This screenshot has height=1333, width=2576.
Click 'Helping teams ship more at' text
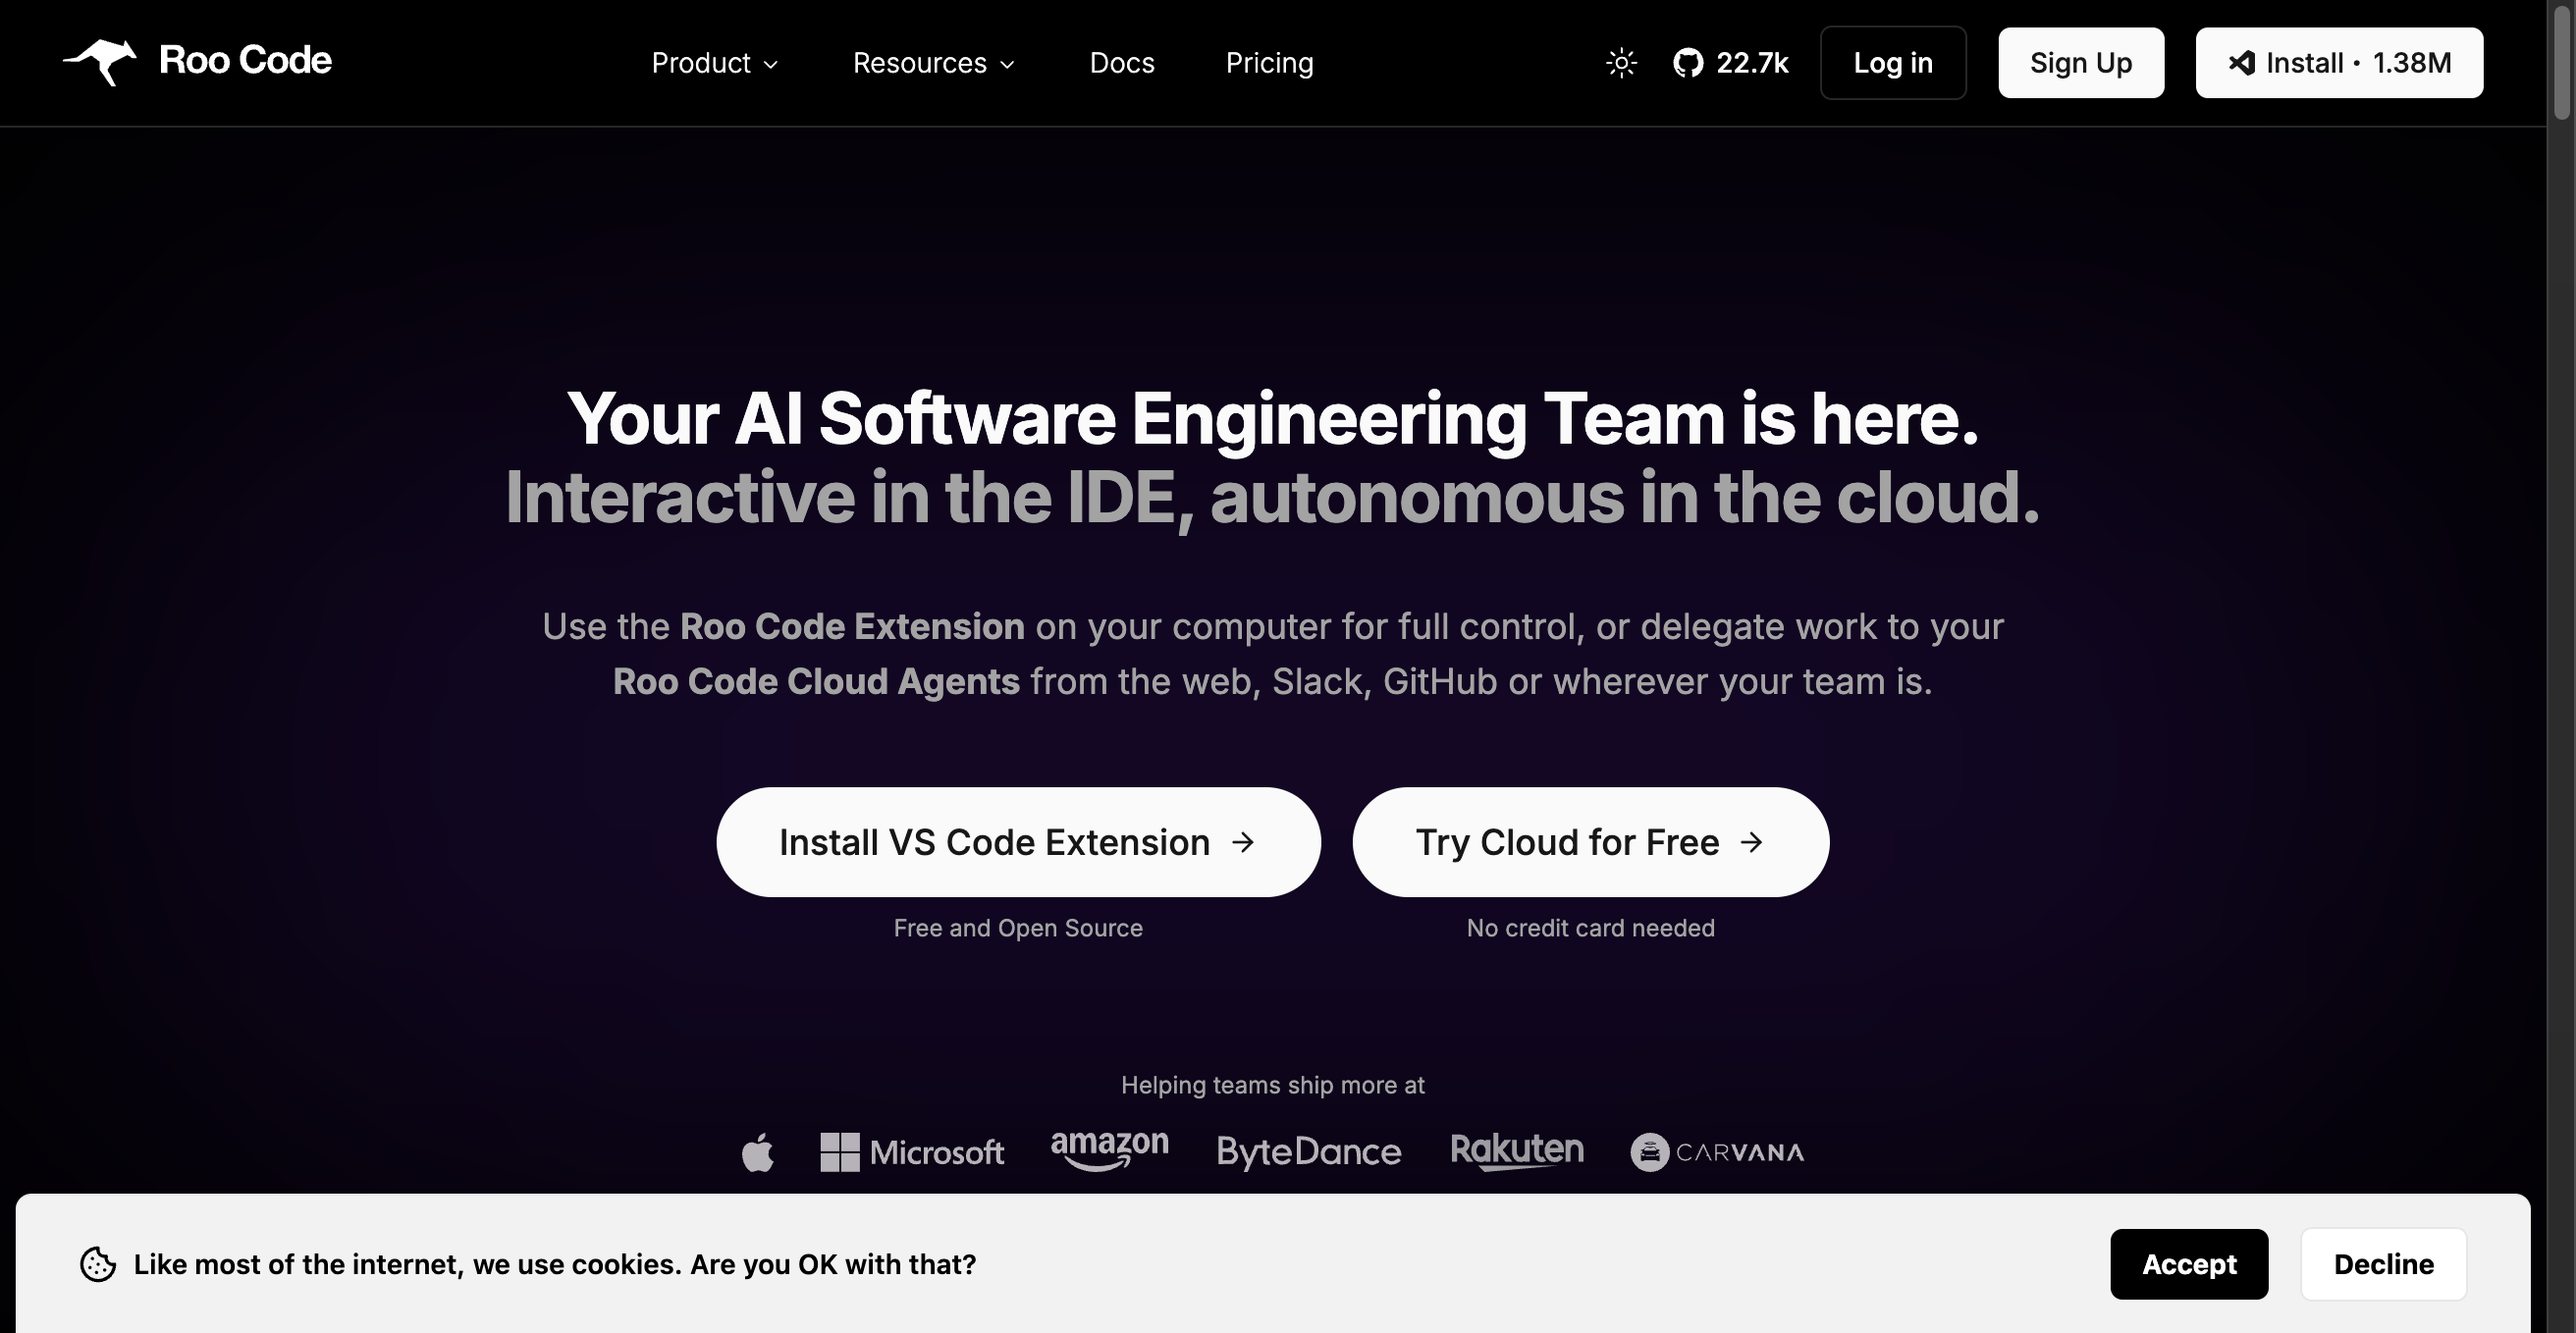coord(1272,1085)
